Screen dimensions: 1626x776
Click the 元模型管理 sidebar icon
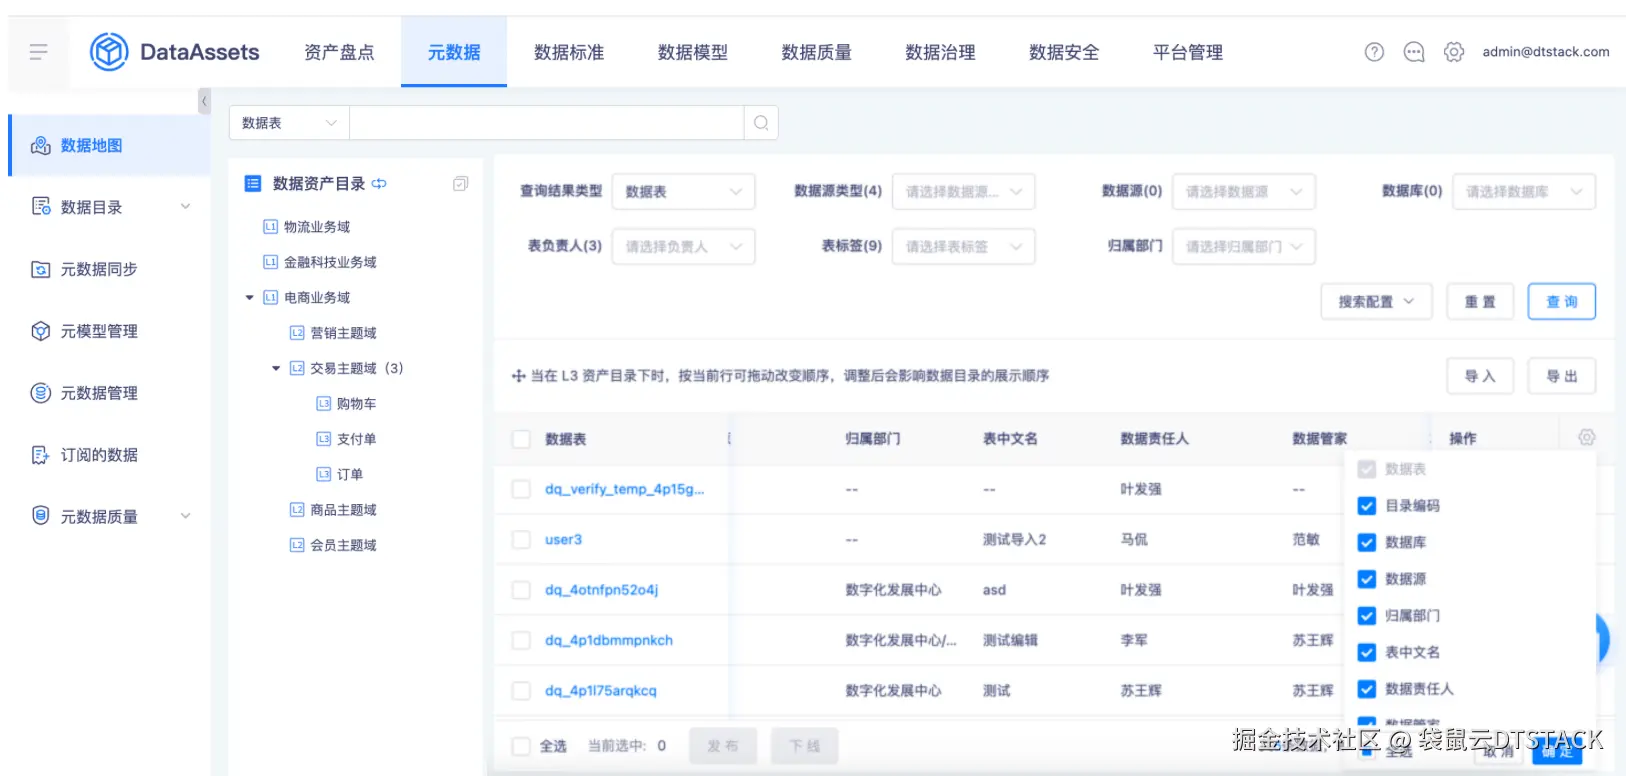[41, 331]
